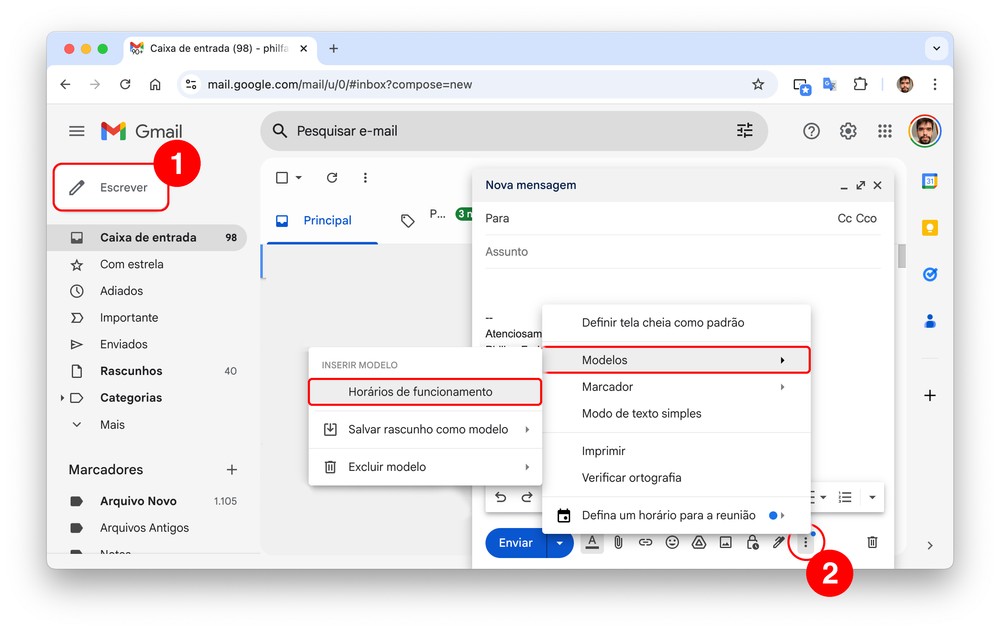Open Google apps grid
Screen dimensions: 1000x631
point(884,131)
